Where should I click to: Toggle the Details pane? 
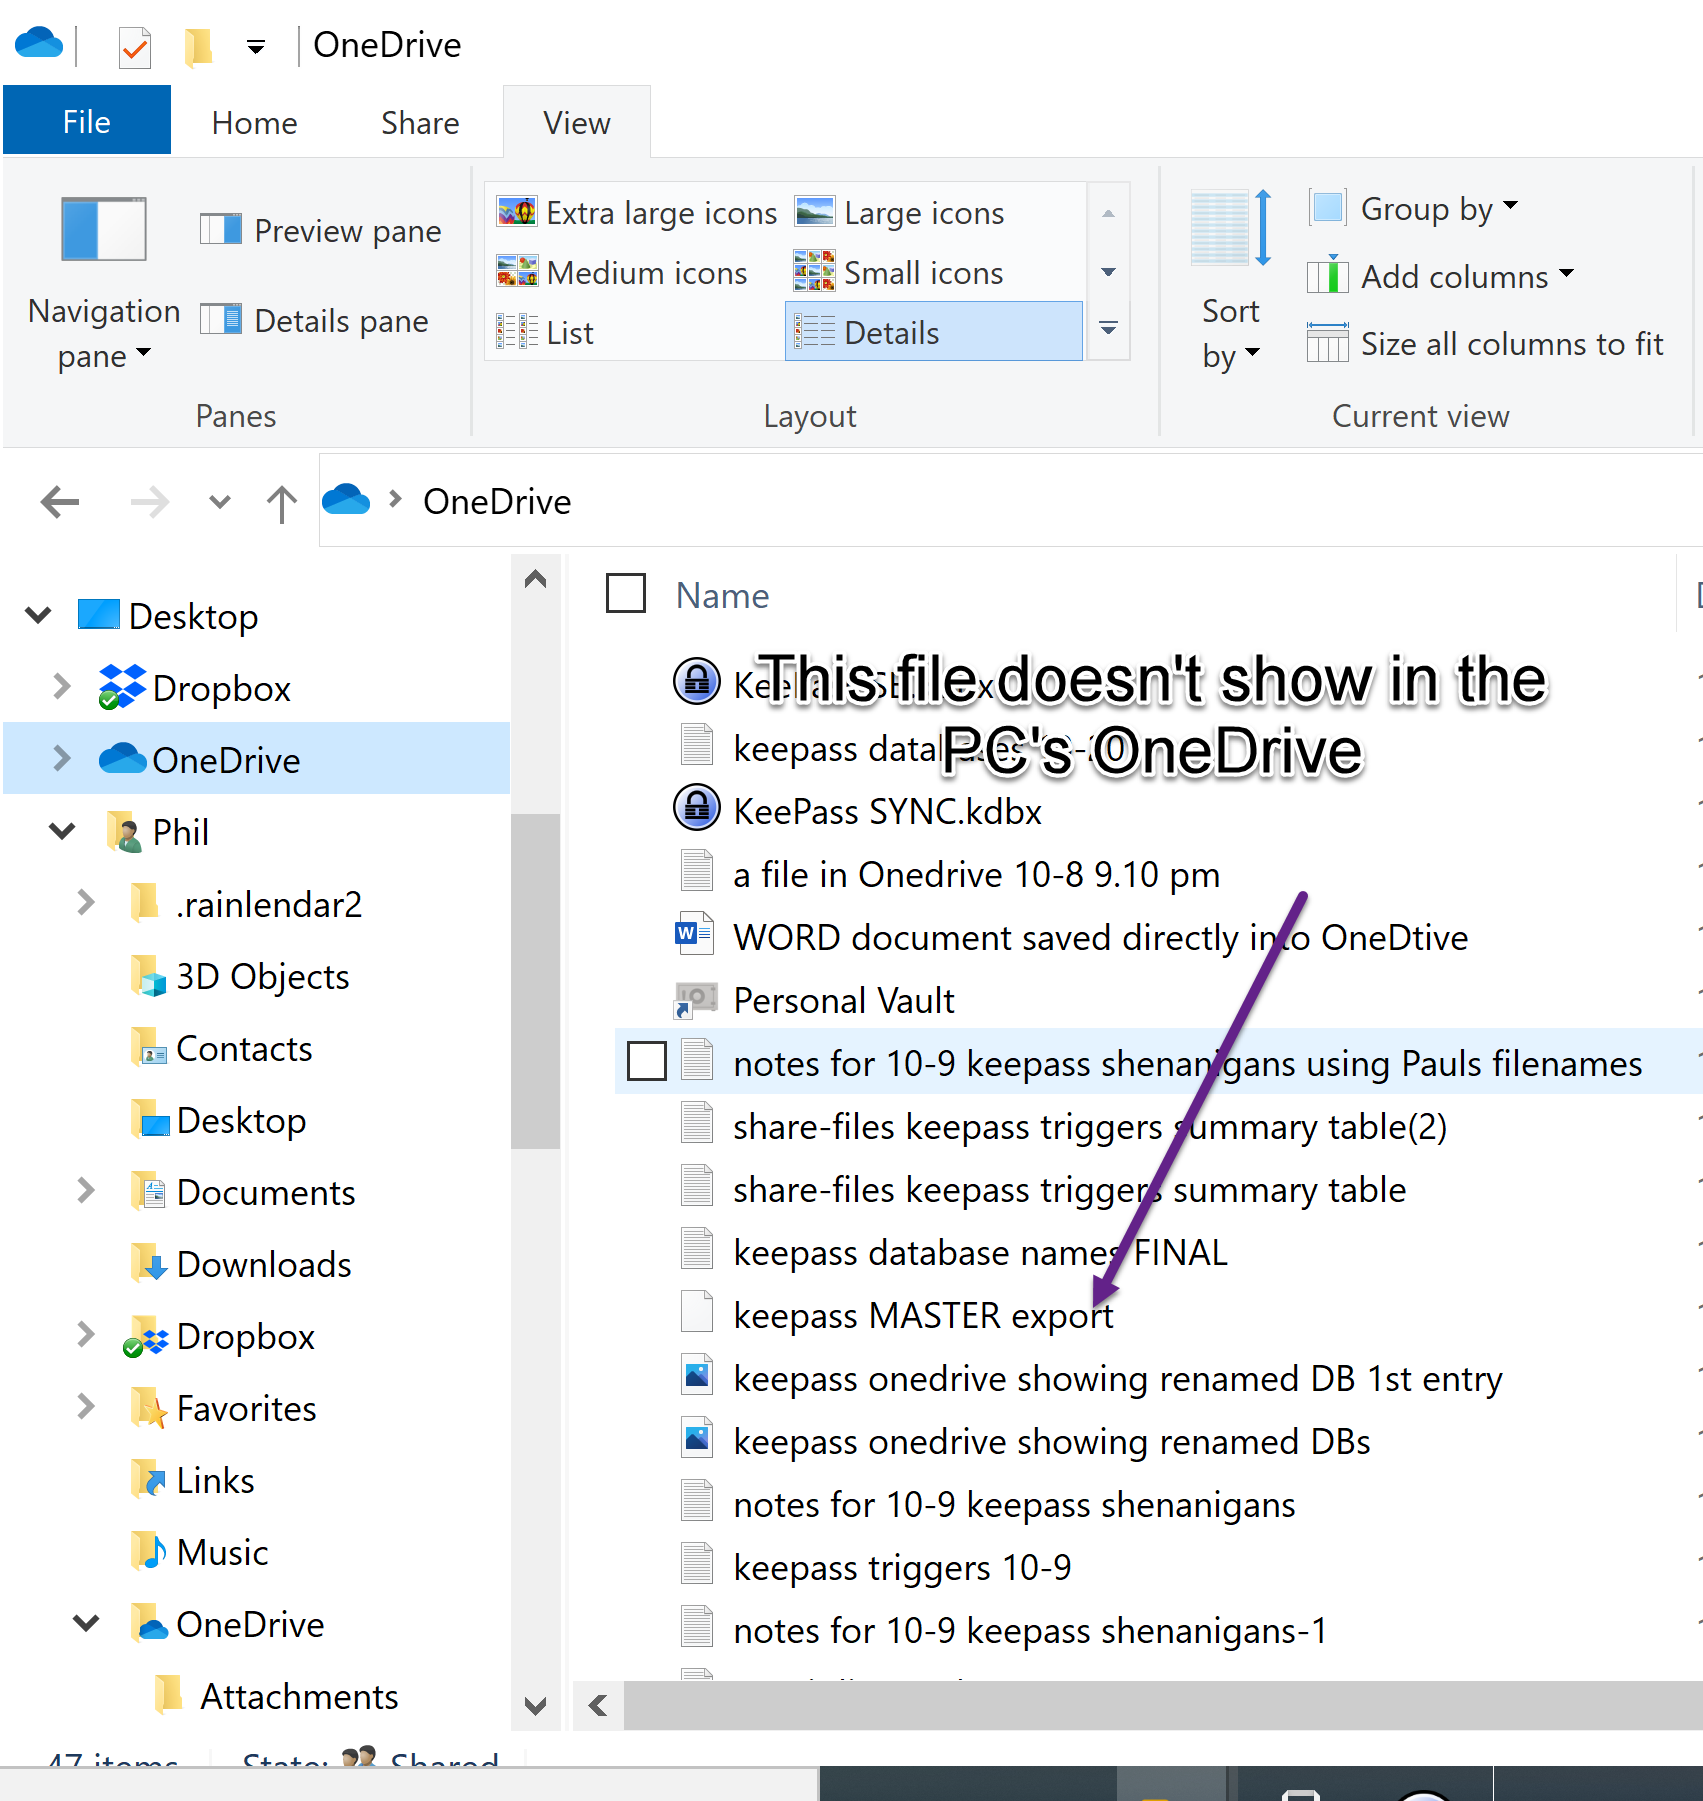[x=315, y=321]
